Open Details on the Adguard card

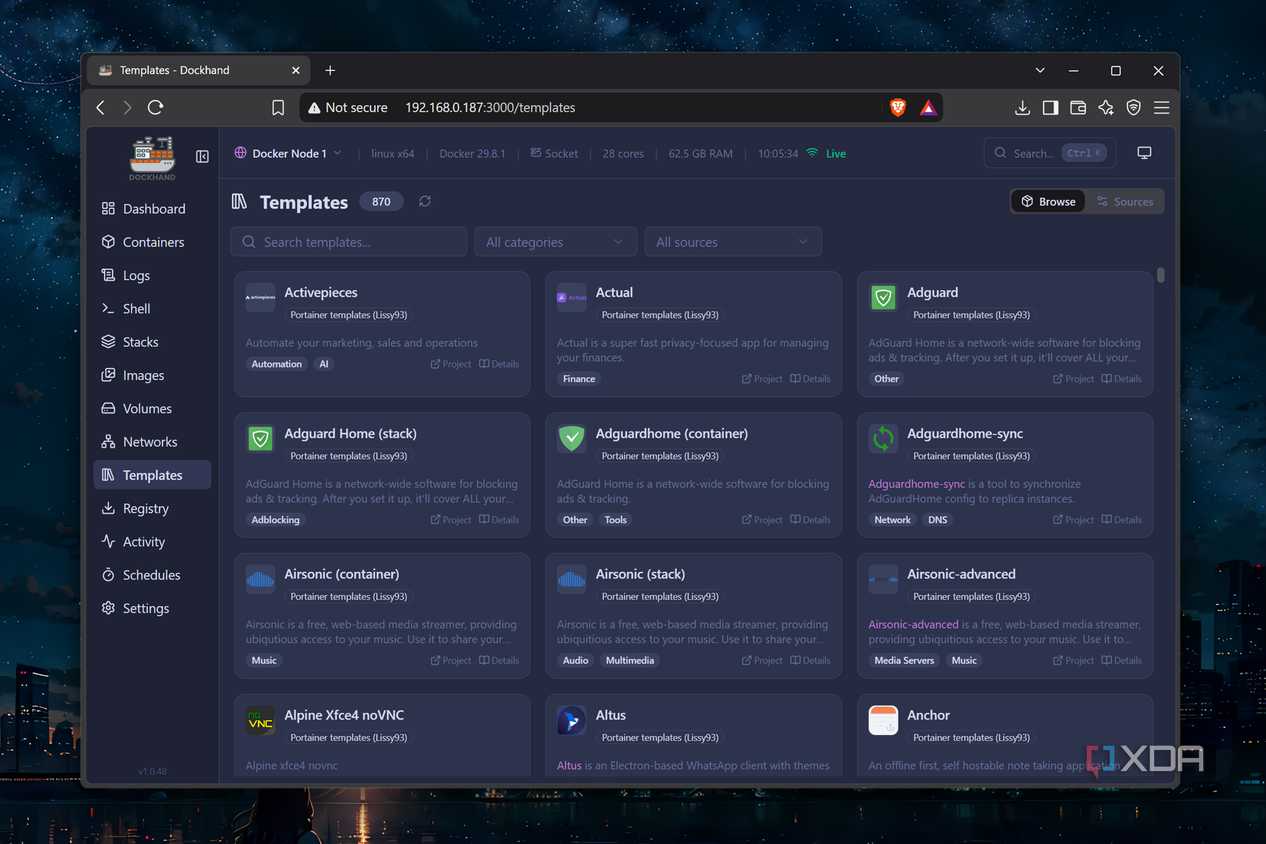tap(1122, 379)
